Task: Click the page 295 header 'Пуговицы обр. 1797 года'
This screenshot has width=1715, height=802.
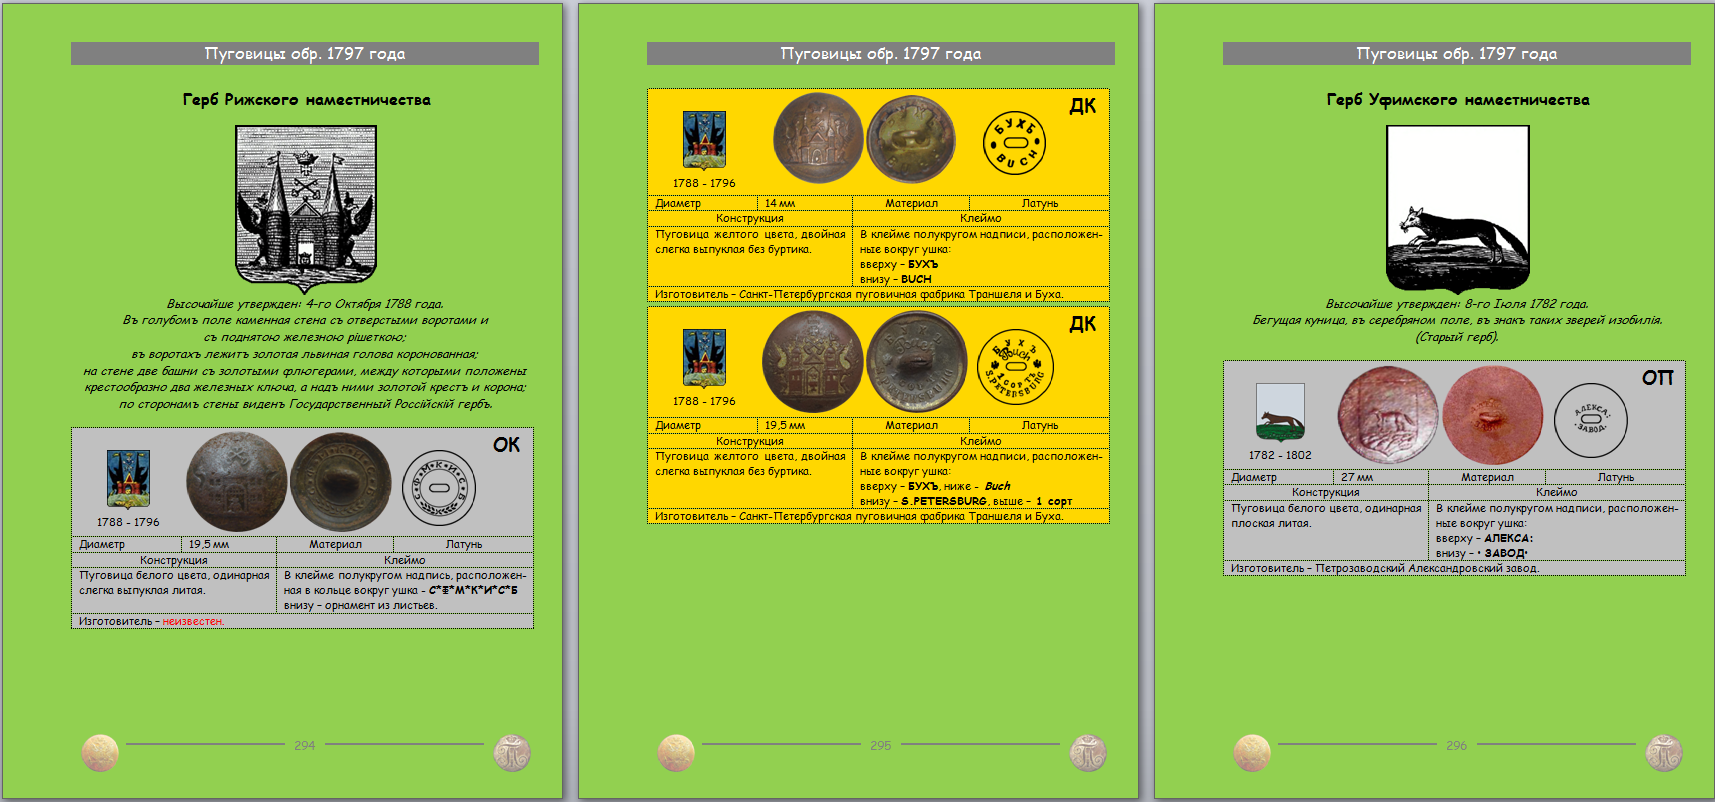Action: (x=880, y=54)
